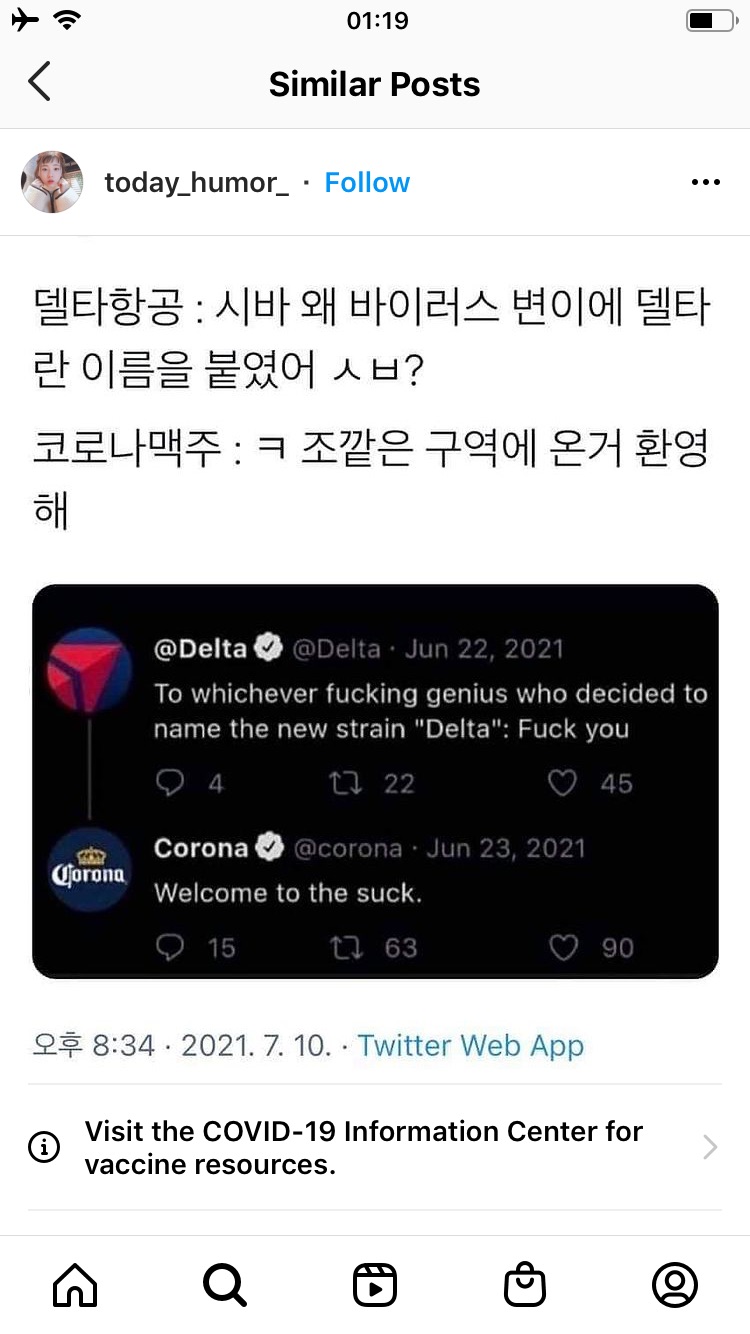Like the Corona tweet heart icon
Viewport: 750px width, 1334px height.
coord(564,947)
